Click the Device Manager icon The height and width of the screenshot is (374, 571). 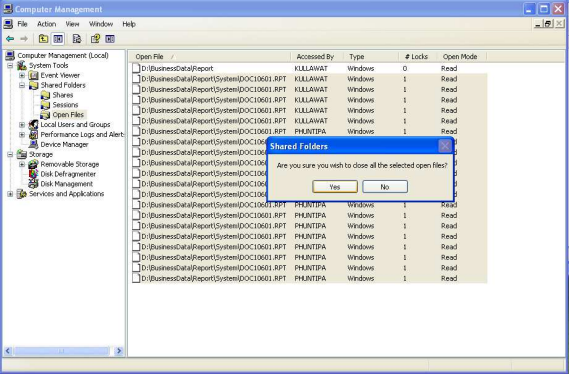coord(34,145)
